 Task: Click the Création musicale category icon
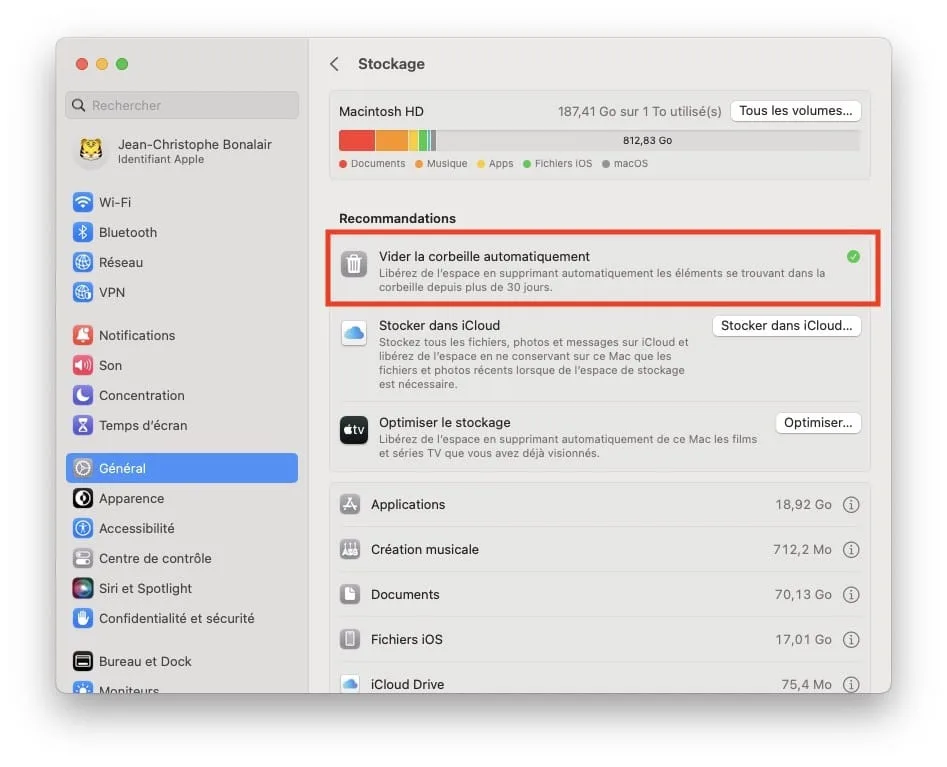(350, 550)
